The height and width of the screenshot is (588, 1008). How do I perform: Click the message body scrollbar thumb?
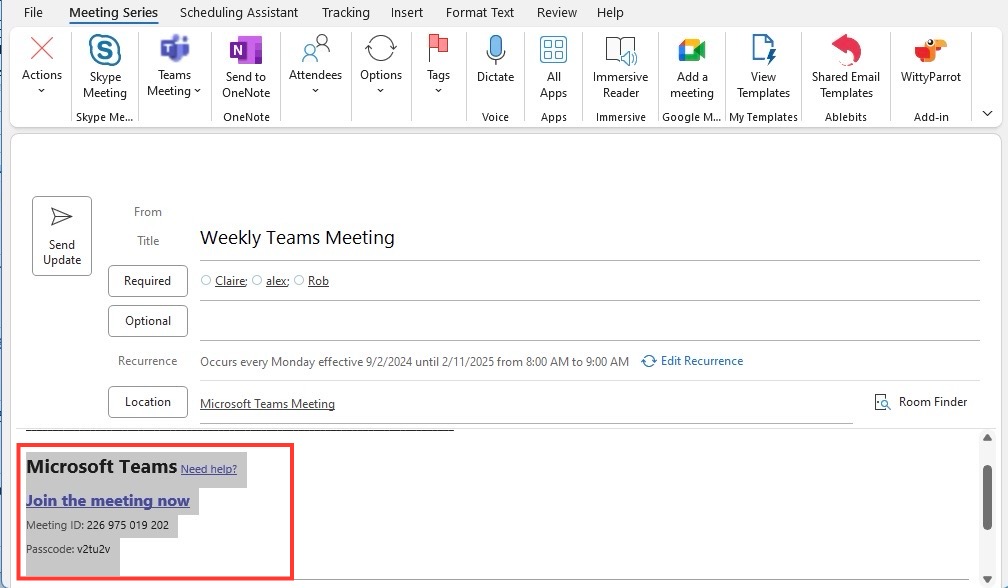tap(987, 497)
